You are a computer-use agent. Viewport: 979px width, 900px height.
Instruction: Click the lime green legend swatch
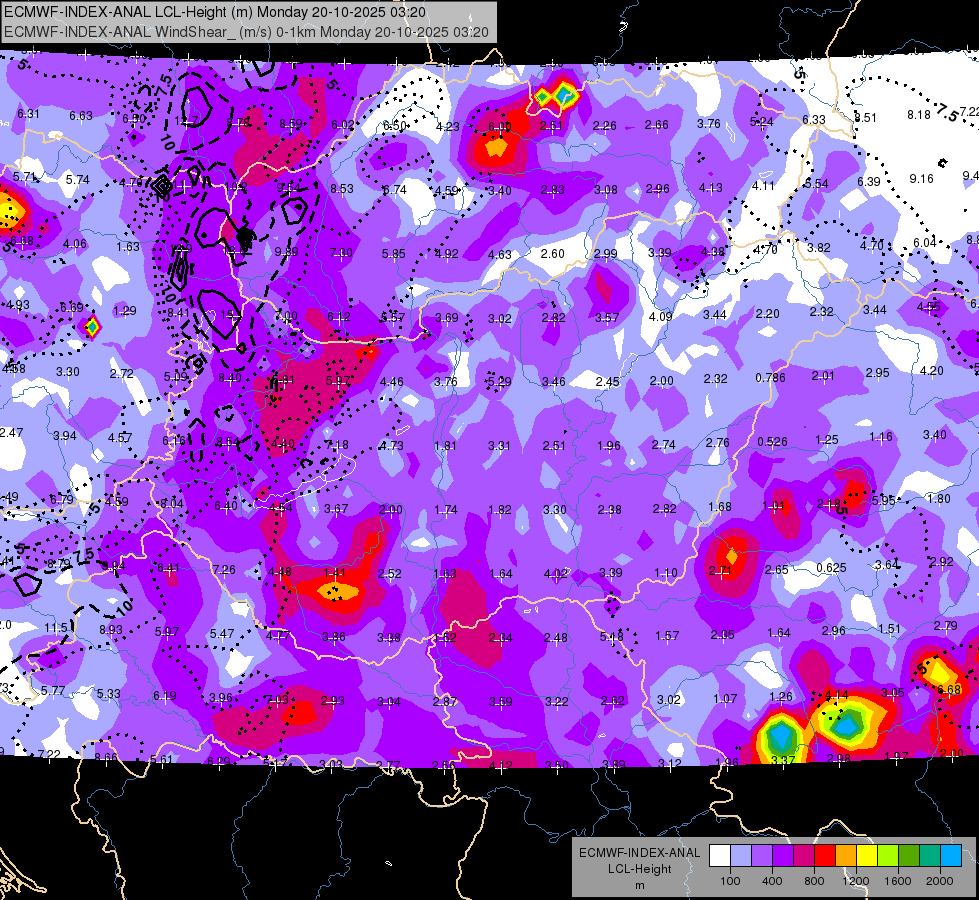[888, 856]
